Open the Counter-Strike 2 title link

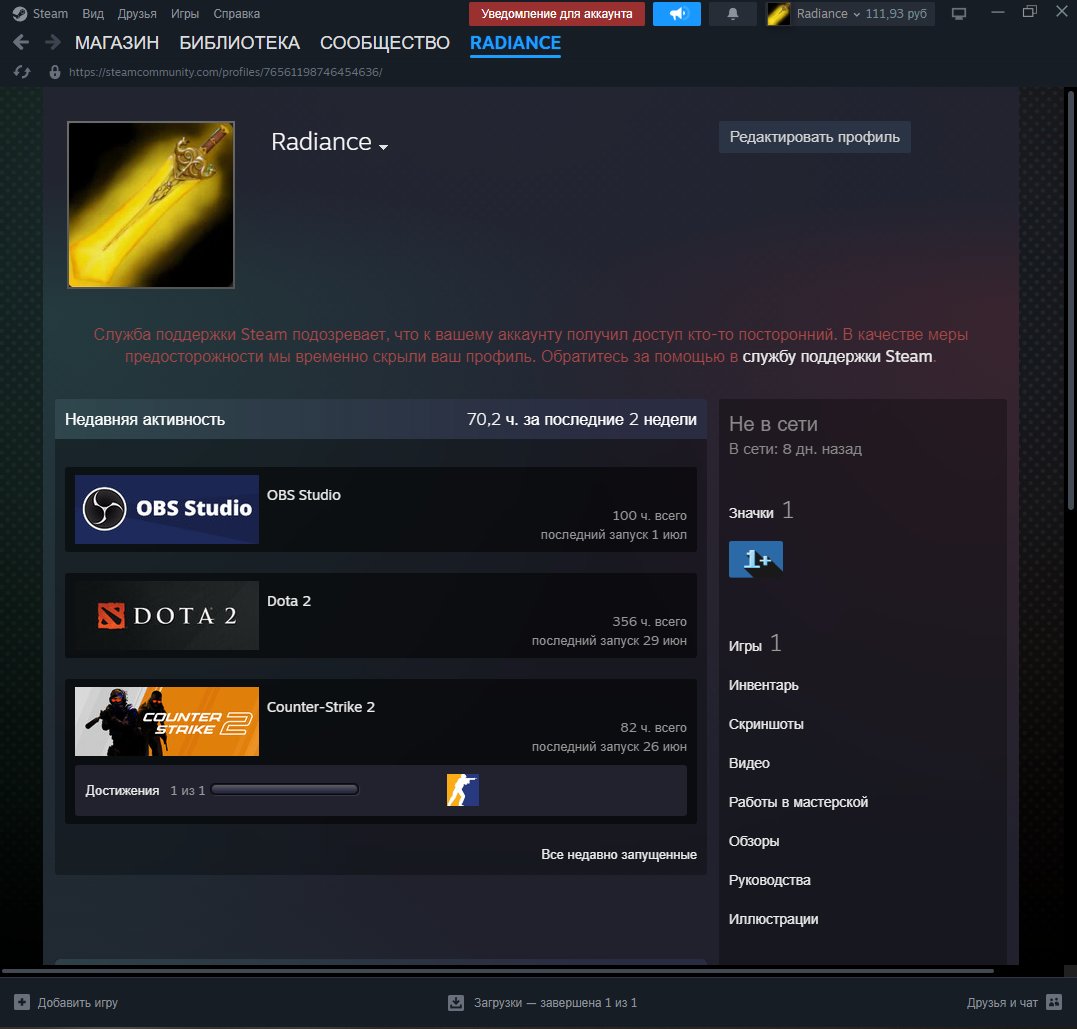(x=321, y=707)
